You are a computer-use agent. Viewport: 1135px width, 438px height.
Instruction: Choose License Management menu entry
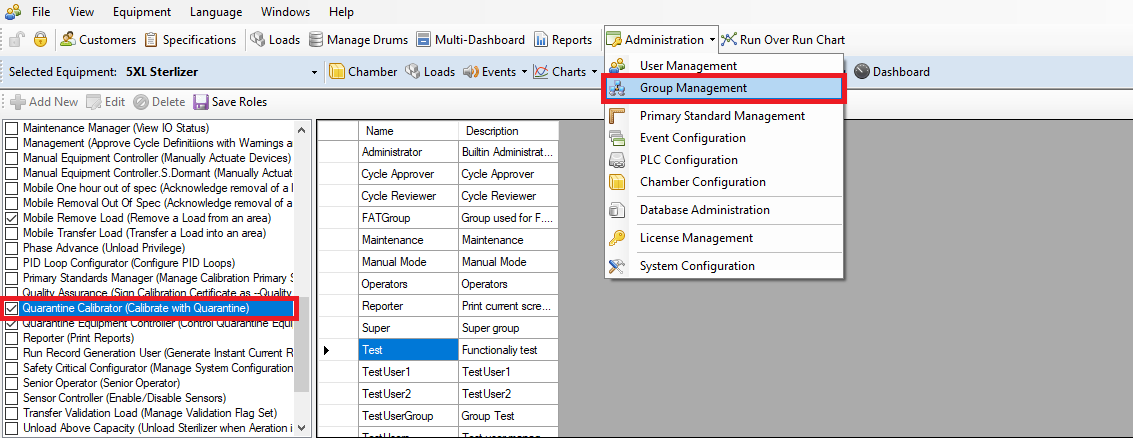(x=696, y=238)
